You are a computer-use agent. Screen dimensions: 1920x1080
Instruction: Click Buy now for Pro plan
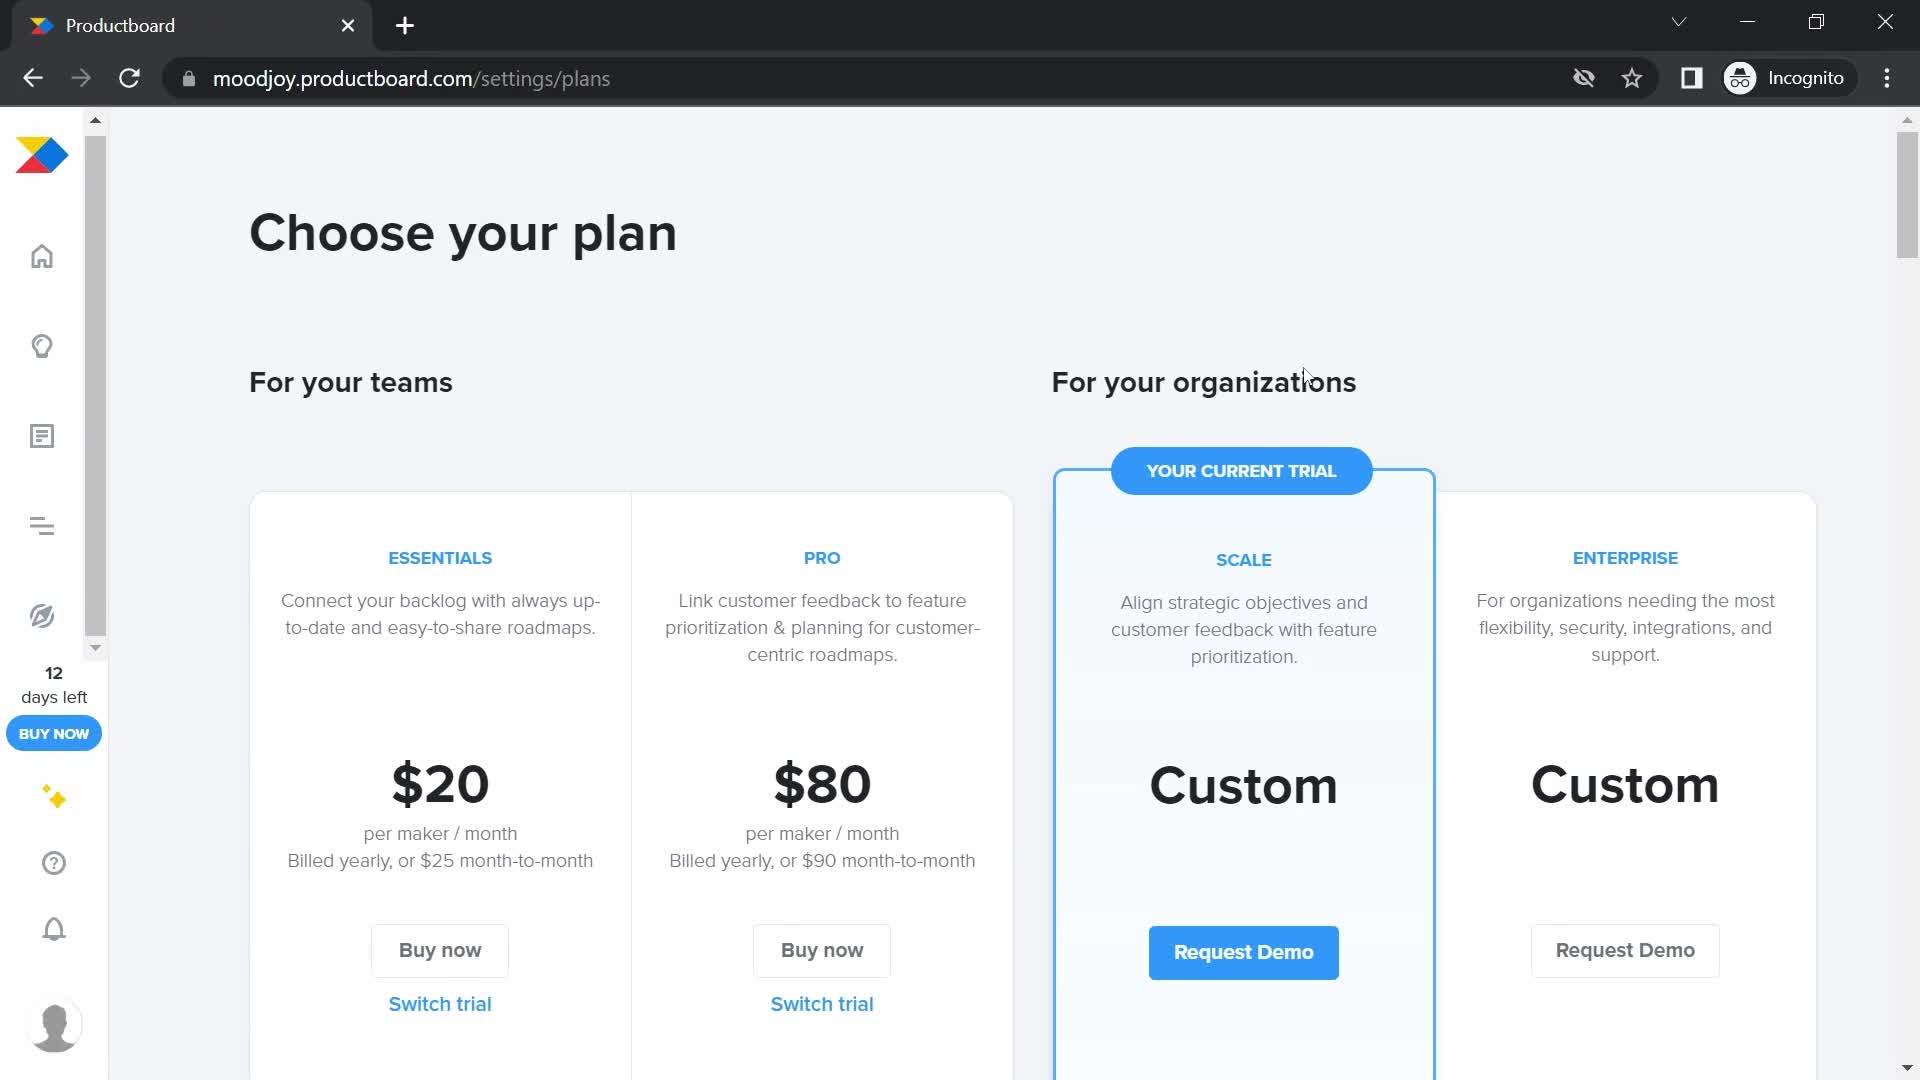pos(822,949)
